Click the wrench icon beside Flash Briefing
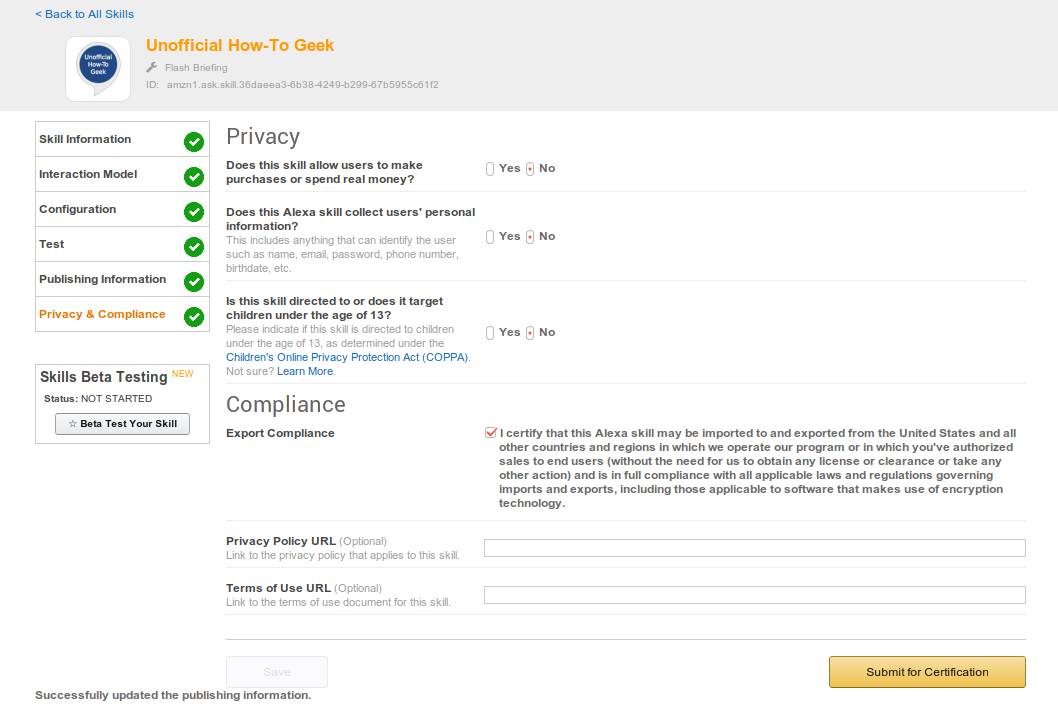This screenshot has height=718, width=1058. point(152,67)
